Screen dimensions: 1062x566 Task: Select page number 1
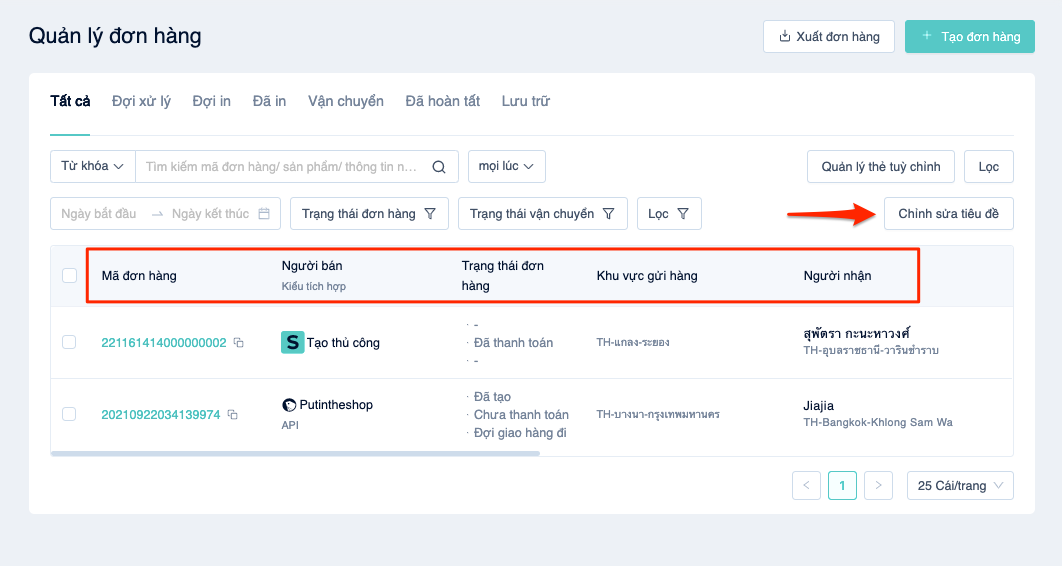tap(842, 485)
